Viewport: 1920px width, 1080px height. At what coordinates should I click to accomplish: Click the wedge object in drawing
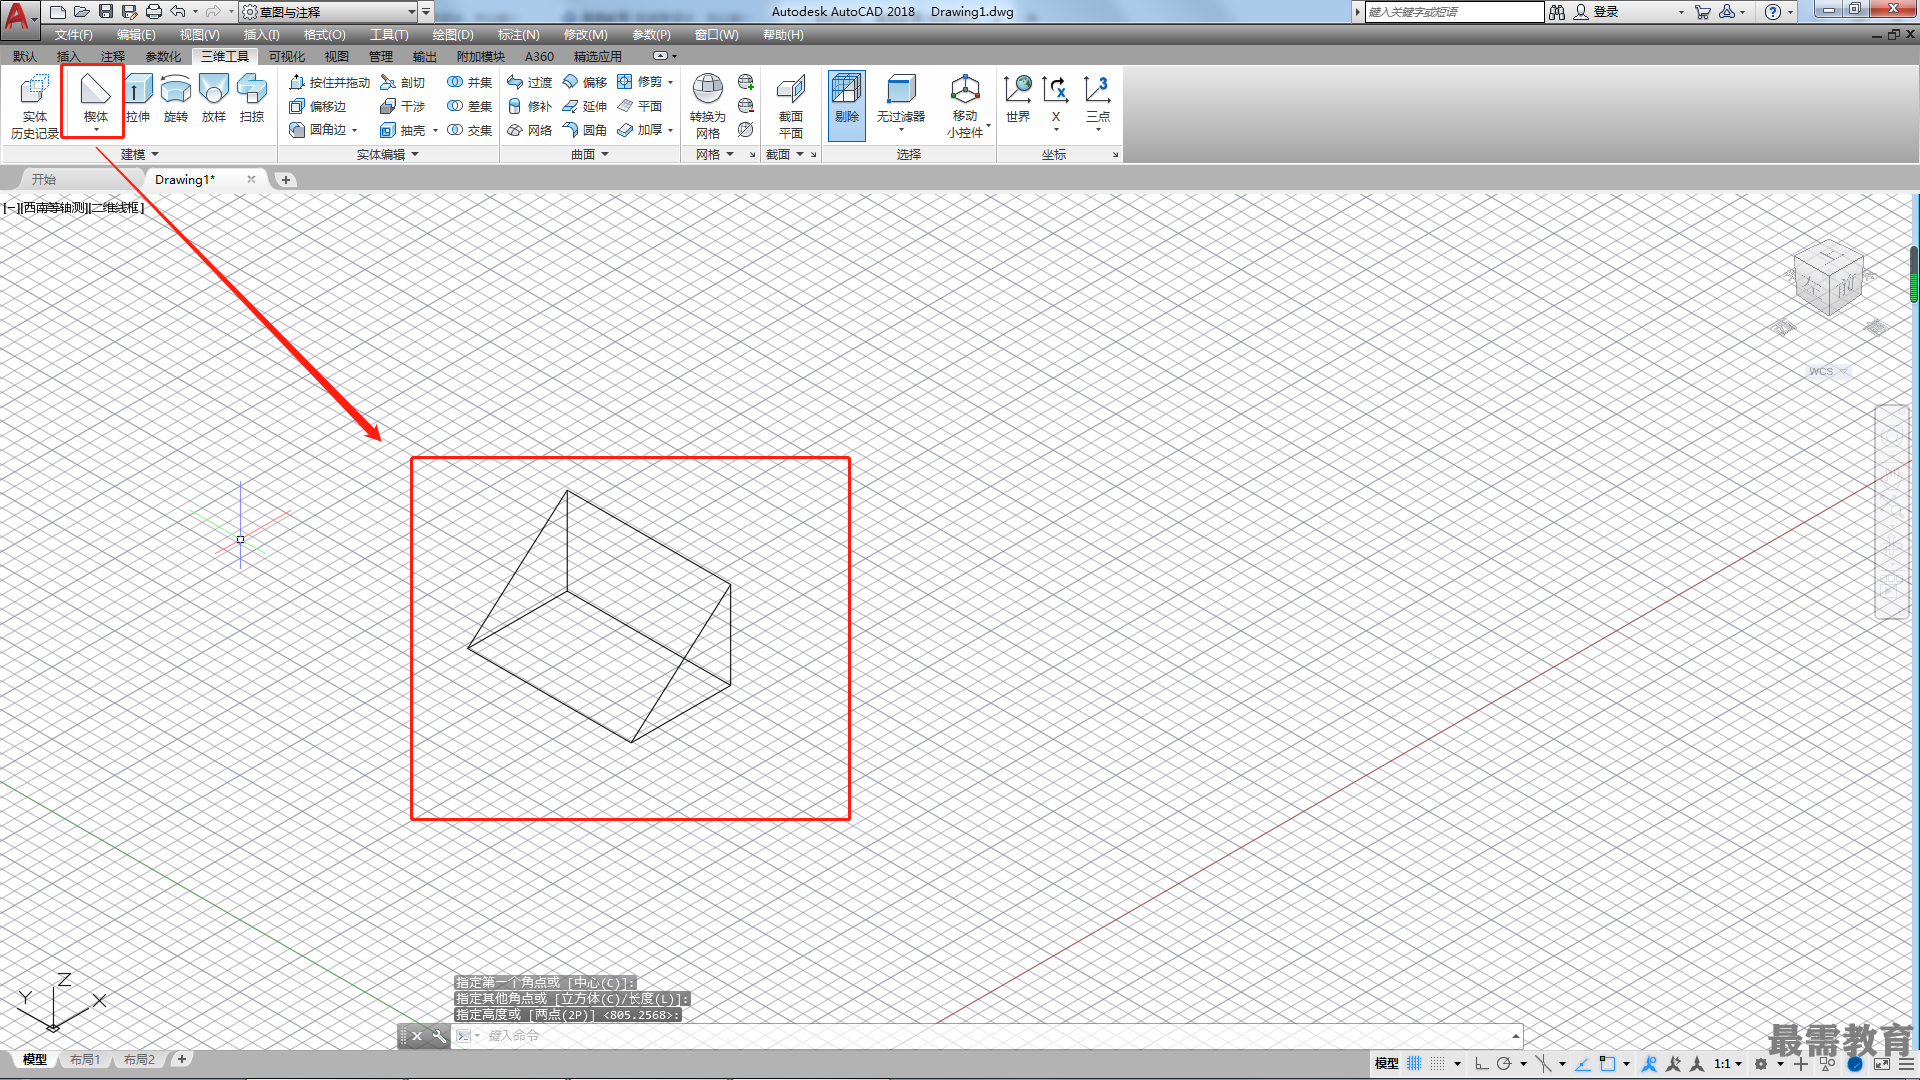[599, 616]
